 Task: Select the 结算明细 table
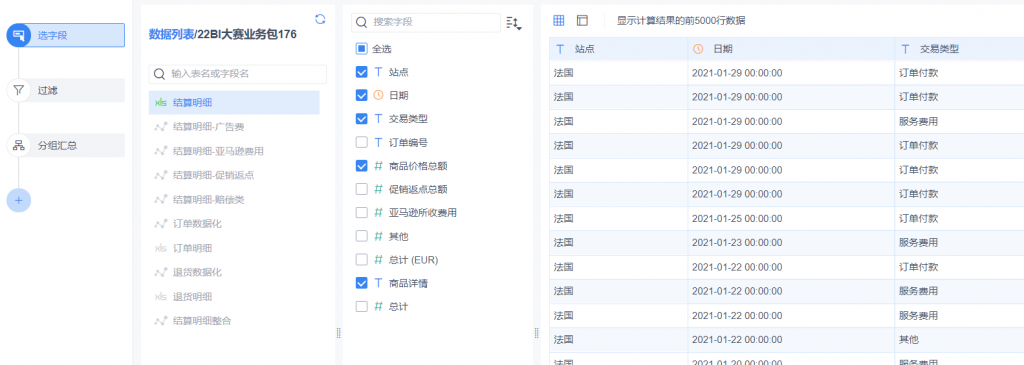pyautogui.click(x=234, y=103)
